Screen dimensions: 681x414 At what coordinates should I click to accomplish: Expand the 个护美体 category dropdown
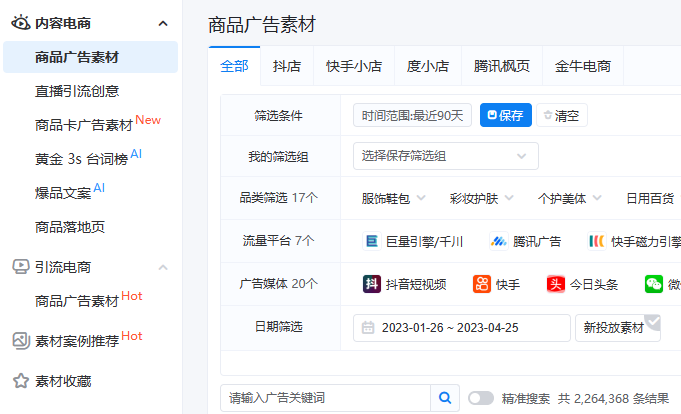tap(569, 199)
